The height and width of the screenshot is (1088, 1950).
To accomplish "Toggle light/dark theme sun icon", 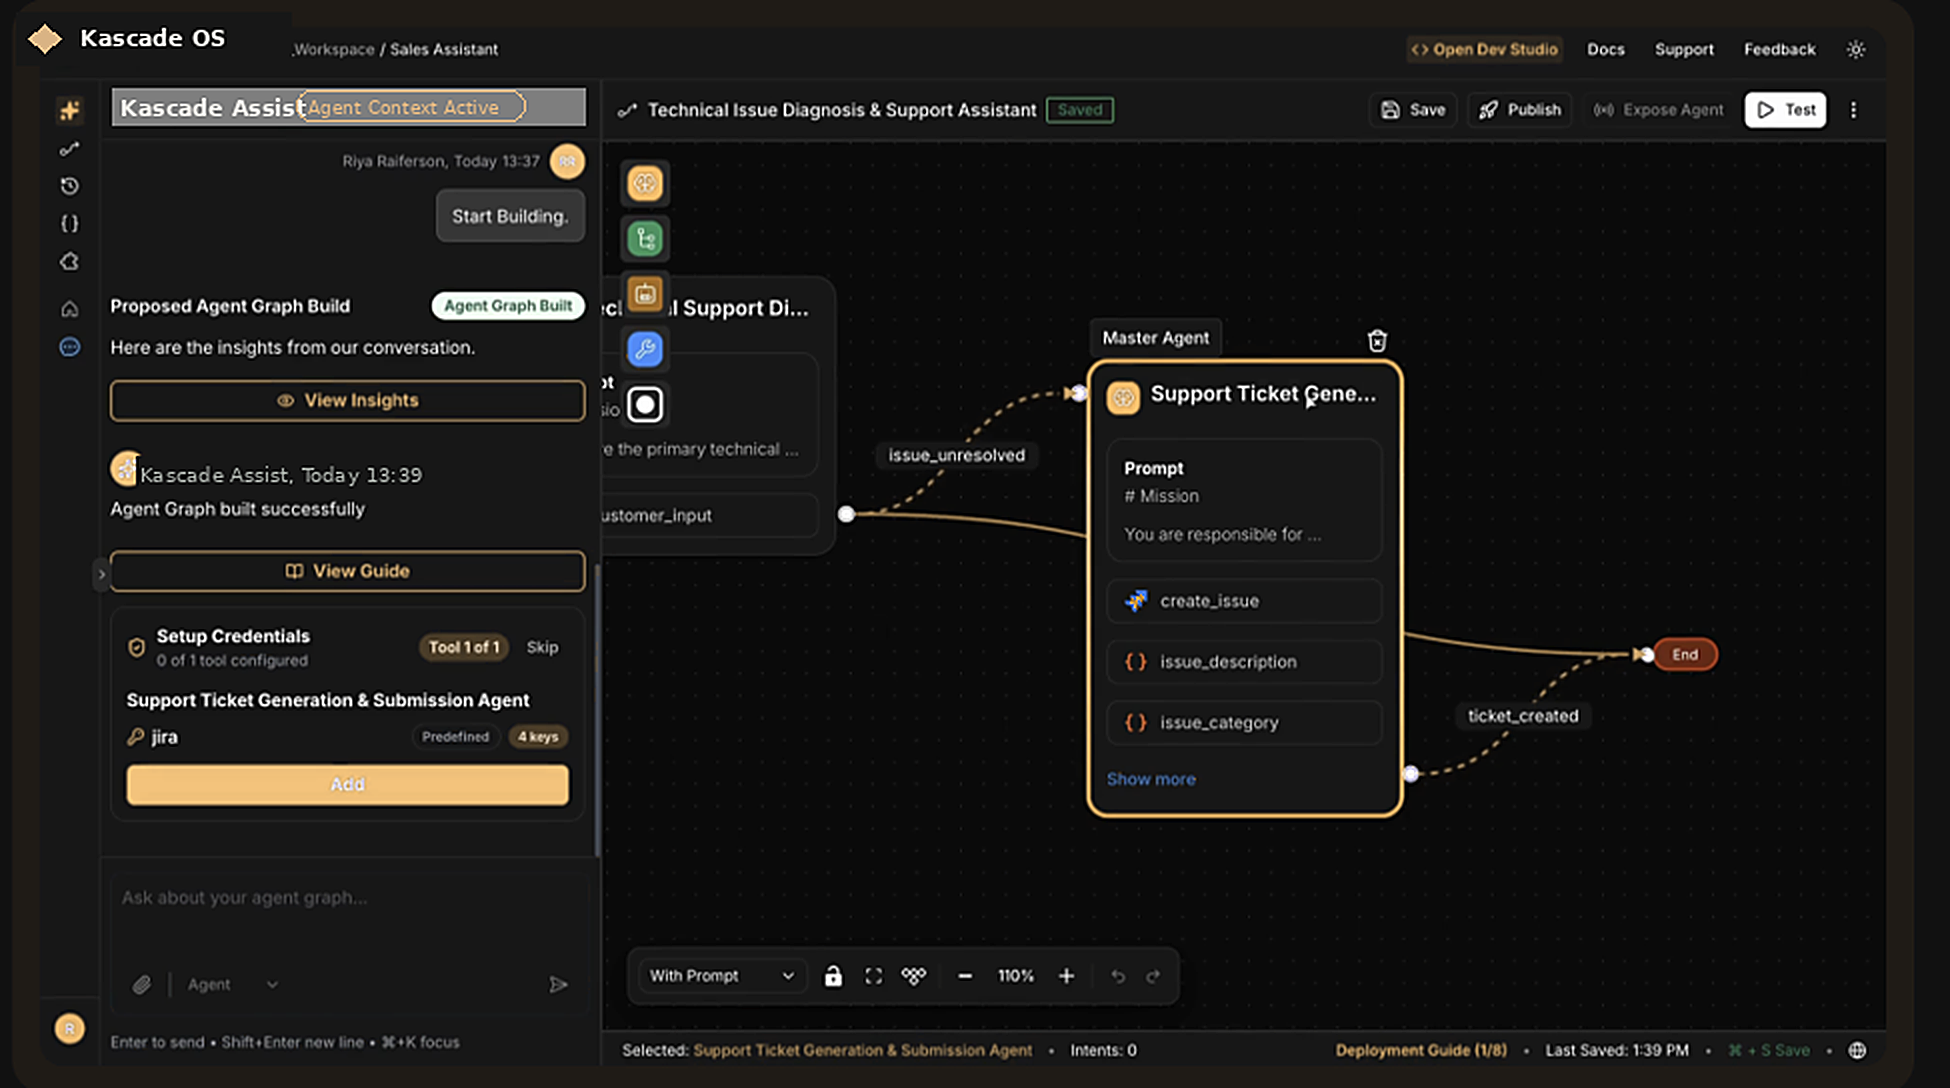I will (x=1856, y=49).
